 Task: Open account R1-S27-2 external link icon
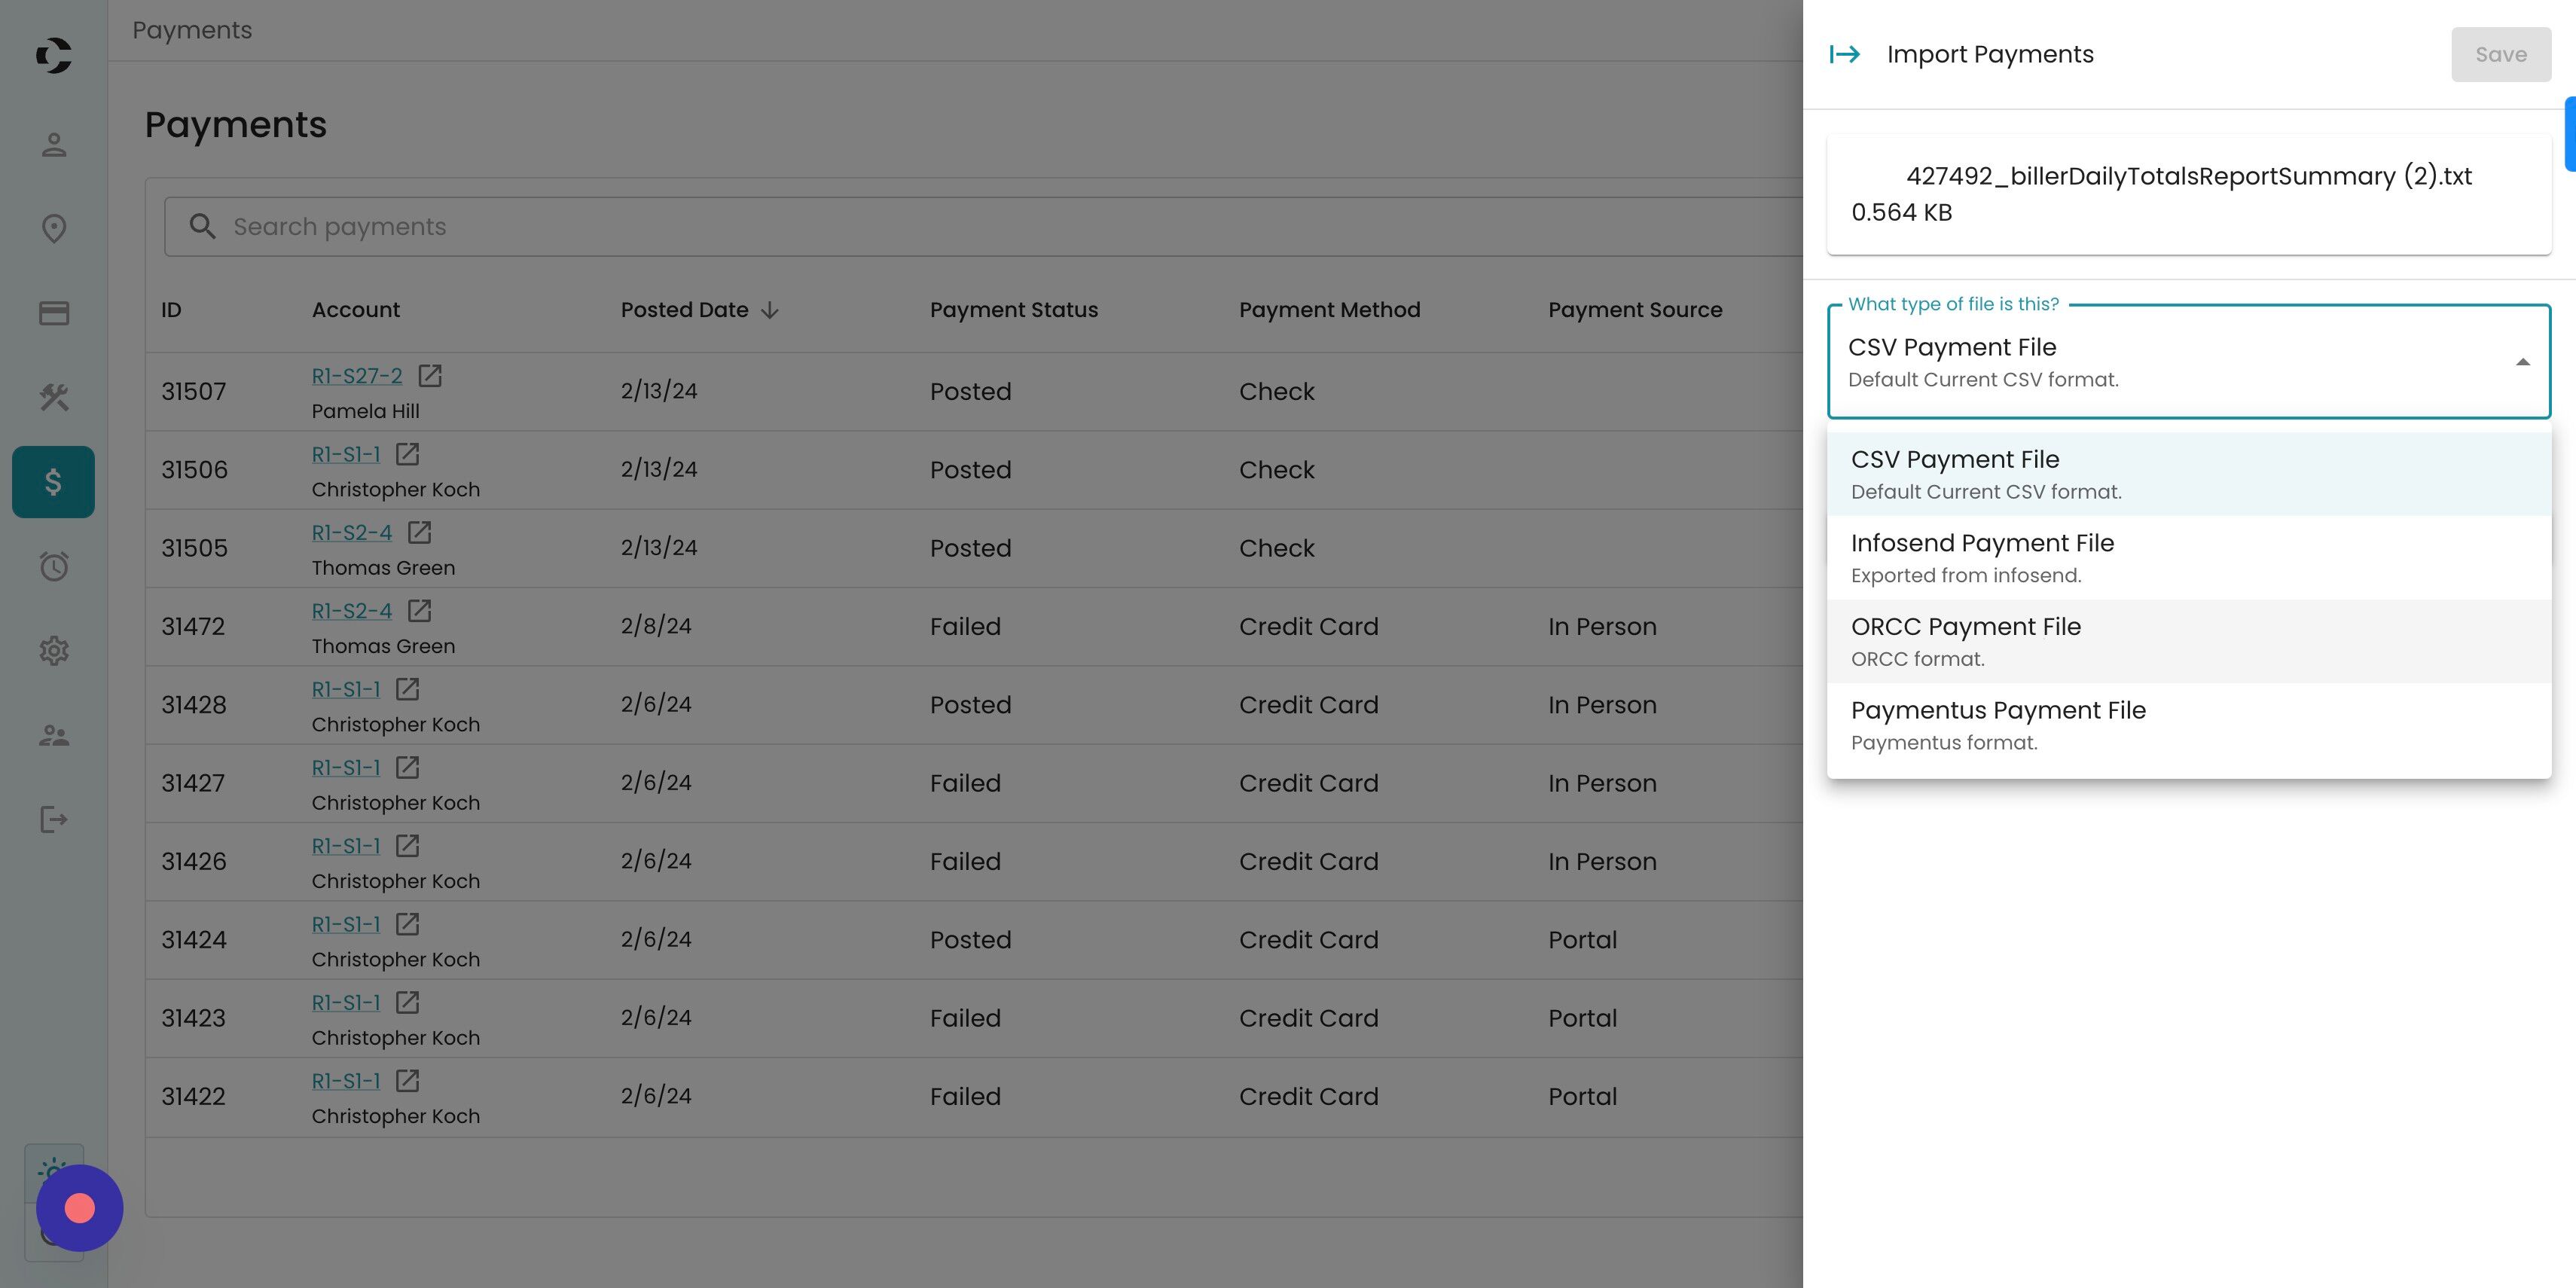[430, 376]
